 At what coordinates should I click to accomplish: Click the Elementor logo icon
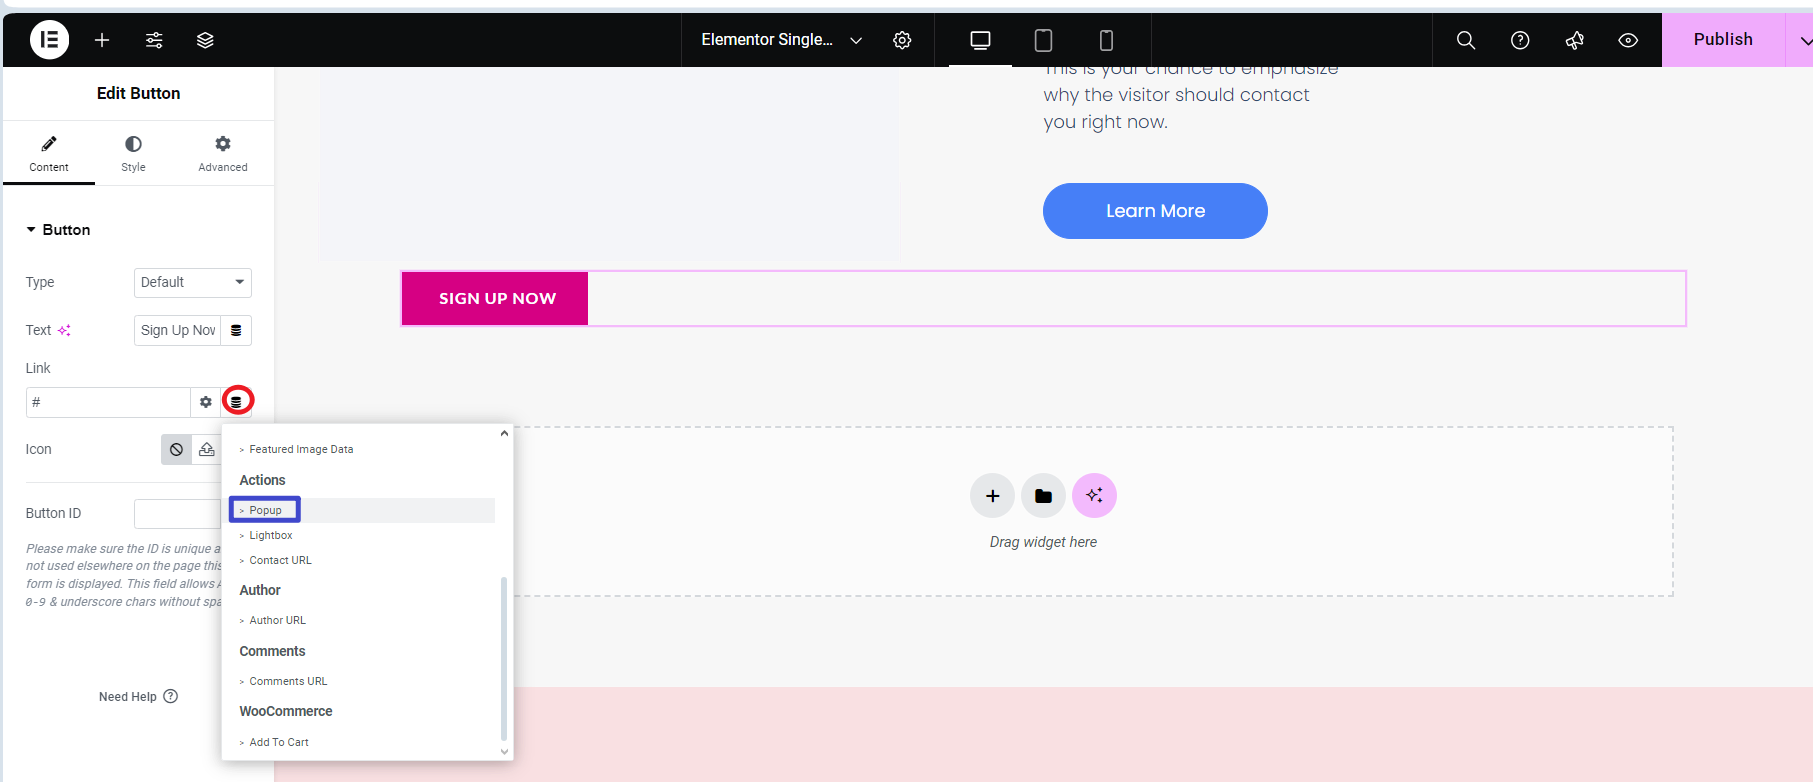coord(49,40)
